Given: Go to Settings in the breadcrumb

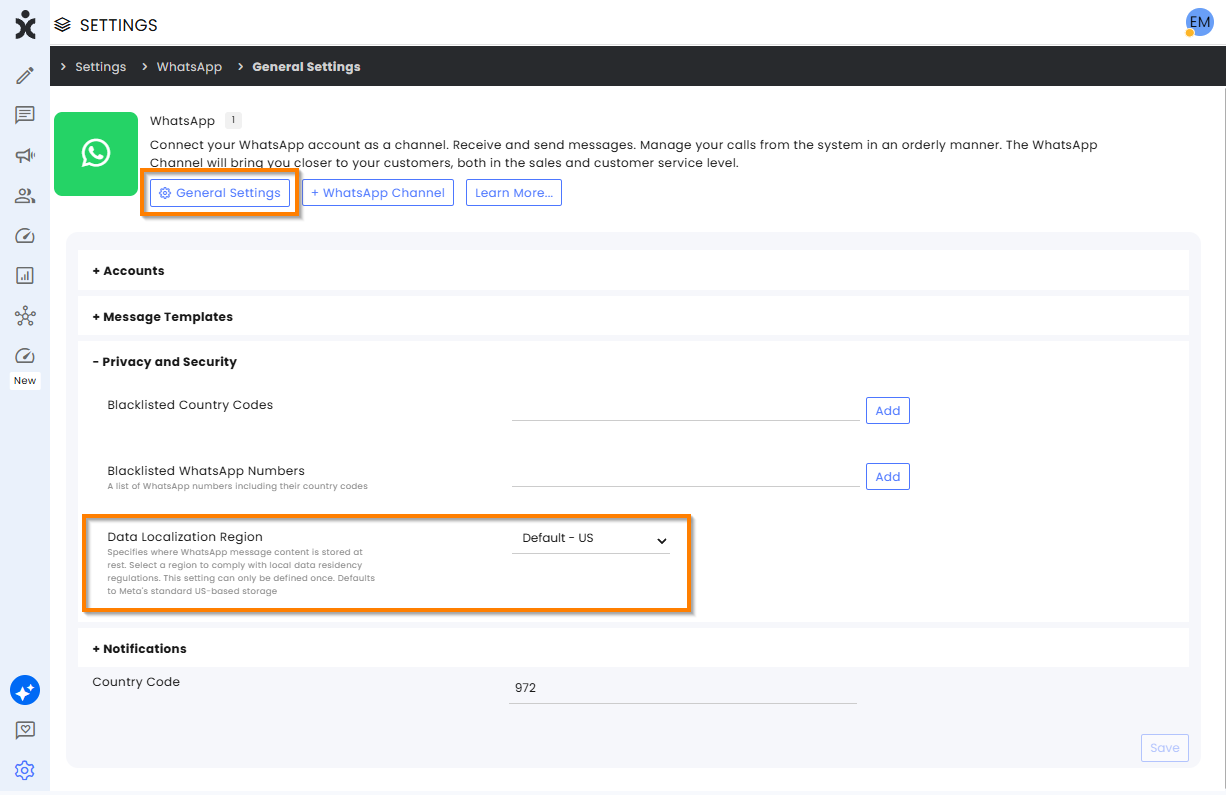Looking at the screenshot, I should click(x=100, y=67).
